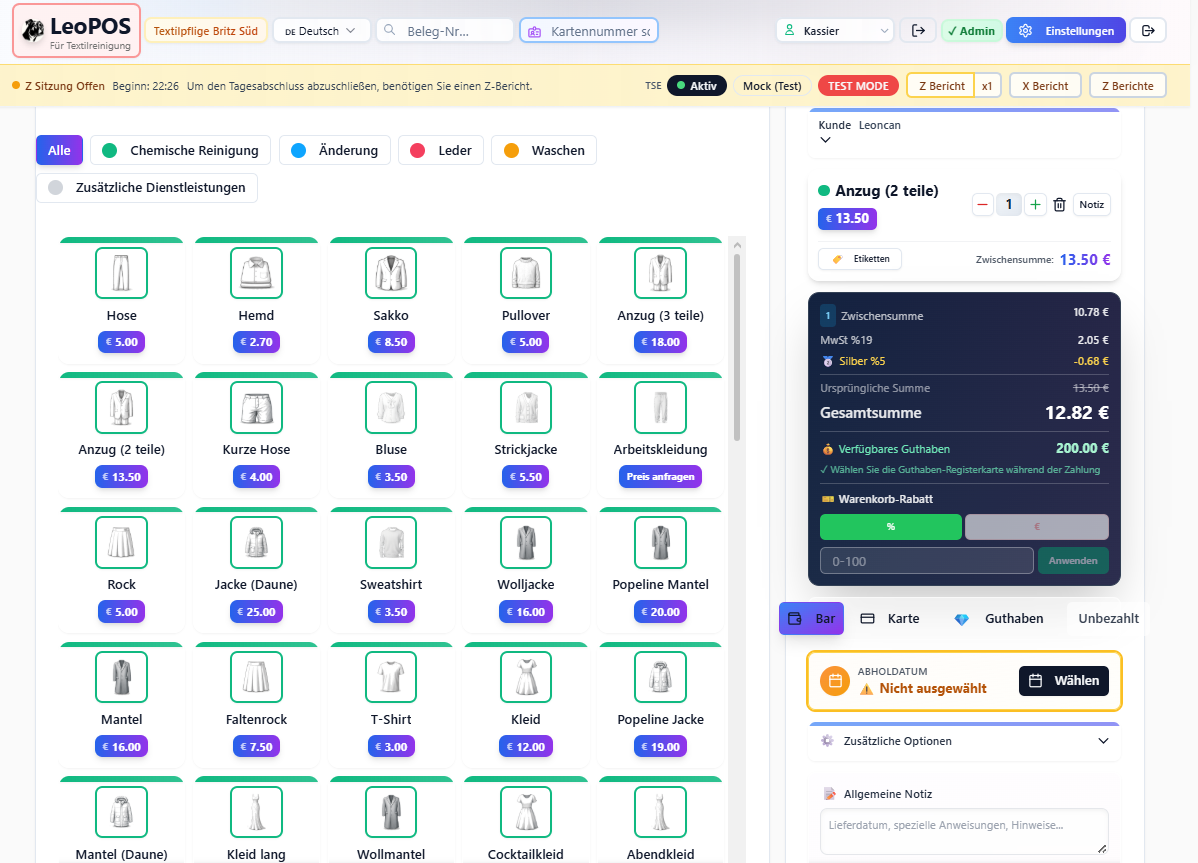Click the login arrow icon beside Kassier
This screenshot has height=863, width=1198.
click(917, 31)
